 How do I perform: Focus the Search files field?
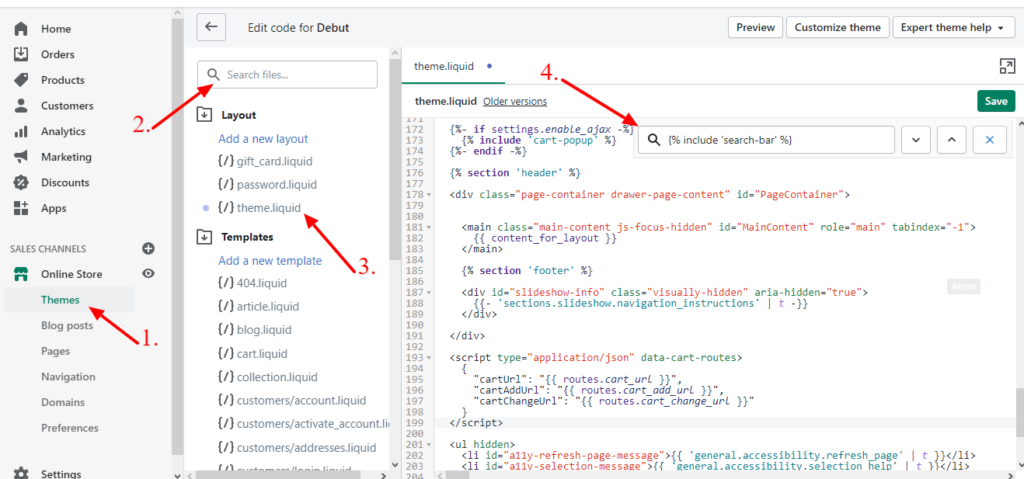click(287, 74)
